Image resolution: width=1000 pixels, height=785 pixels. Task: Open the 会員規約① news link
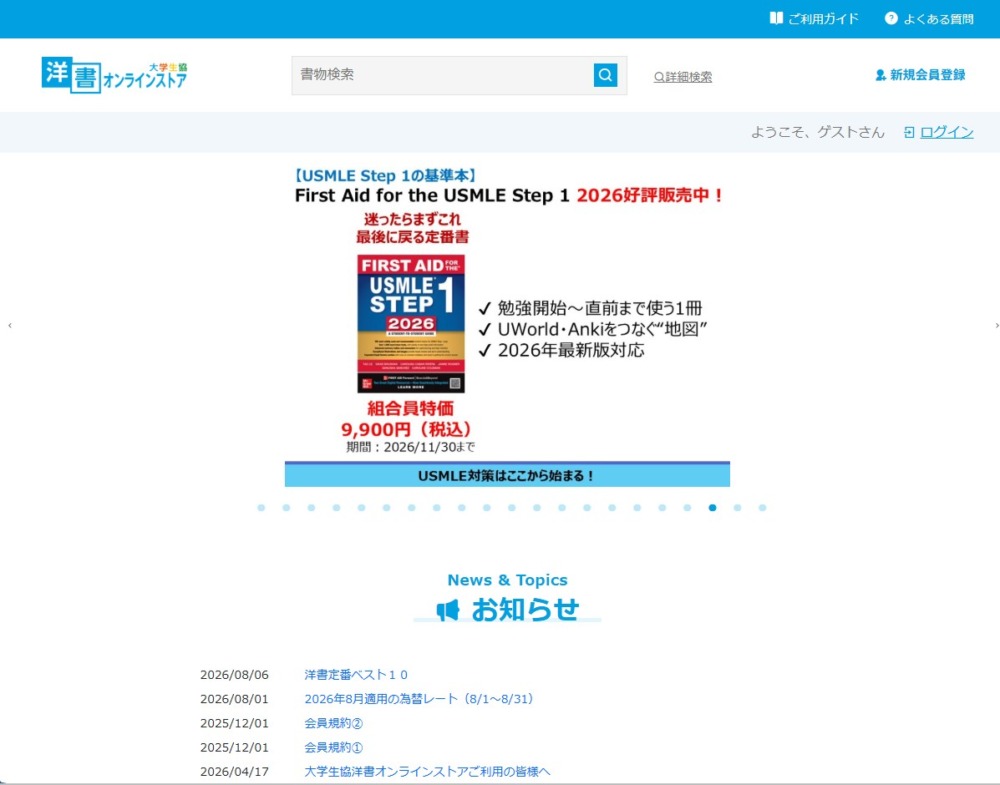pyautogui.click(x=334, y=747)
